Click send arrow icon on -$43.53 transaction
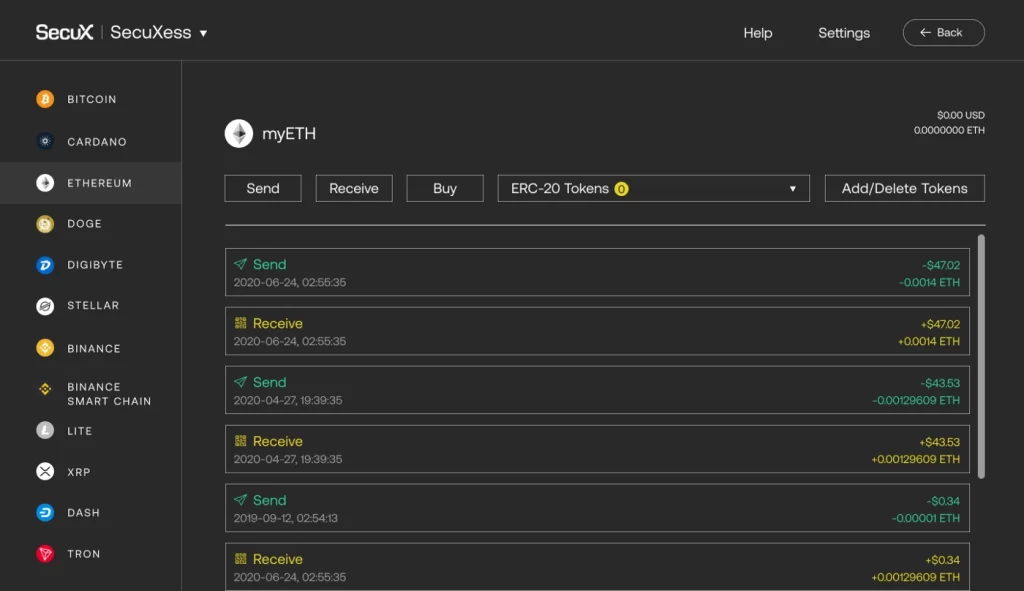The image size is (1024, 591). [240, 381]
